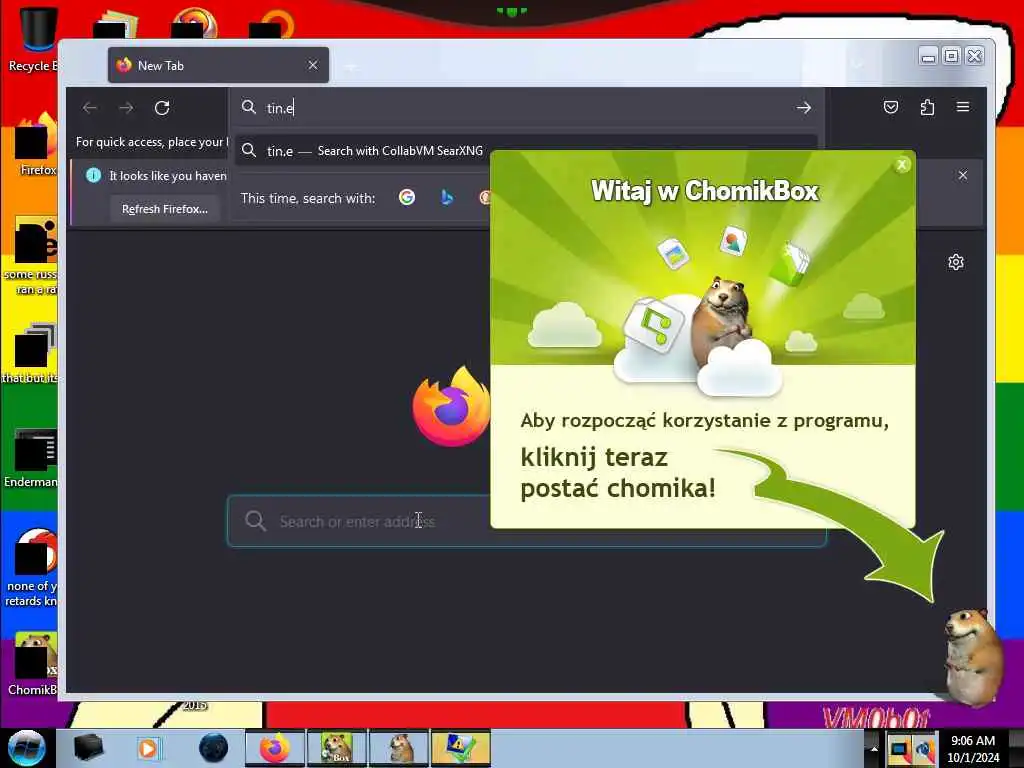
Task: Close the ChomikBox welcome popup
Action: point(902,165)
